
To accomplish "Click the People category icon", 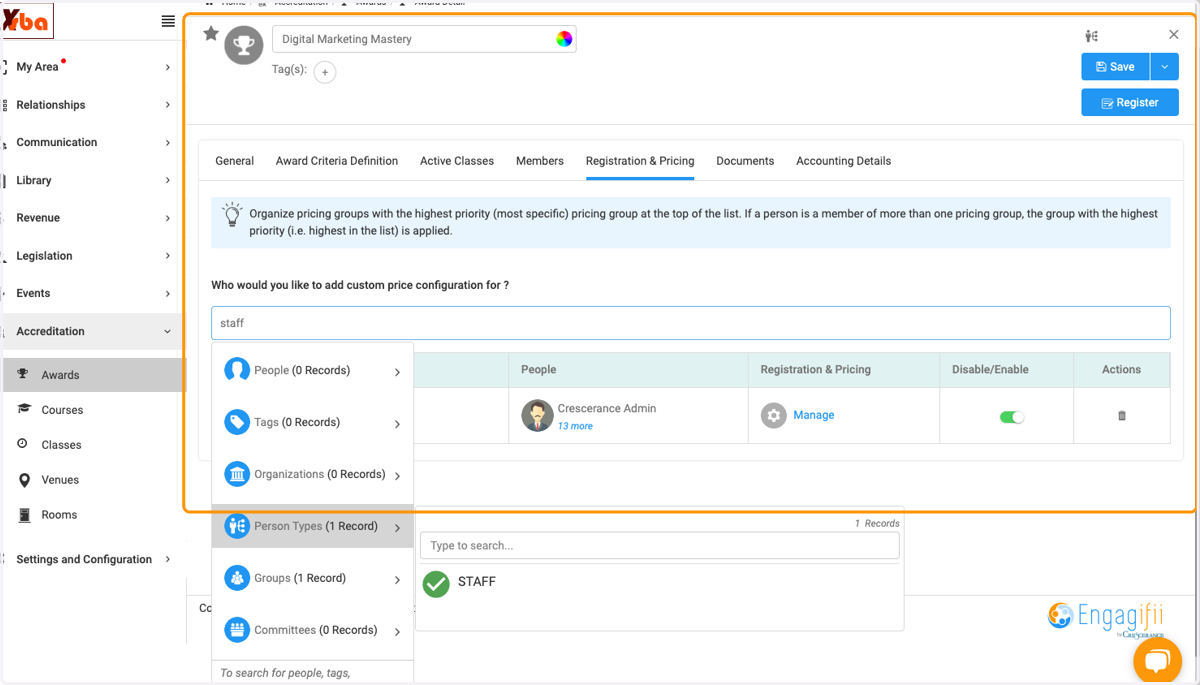I will [237, 370].
